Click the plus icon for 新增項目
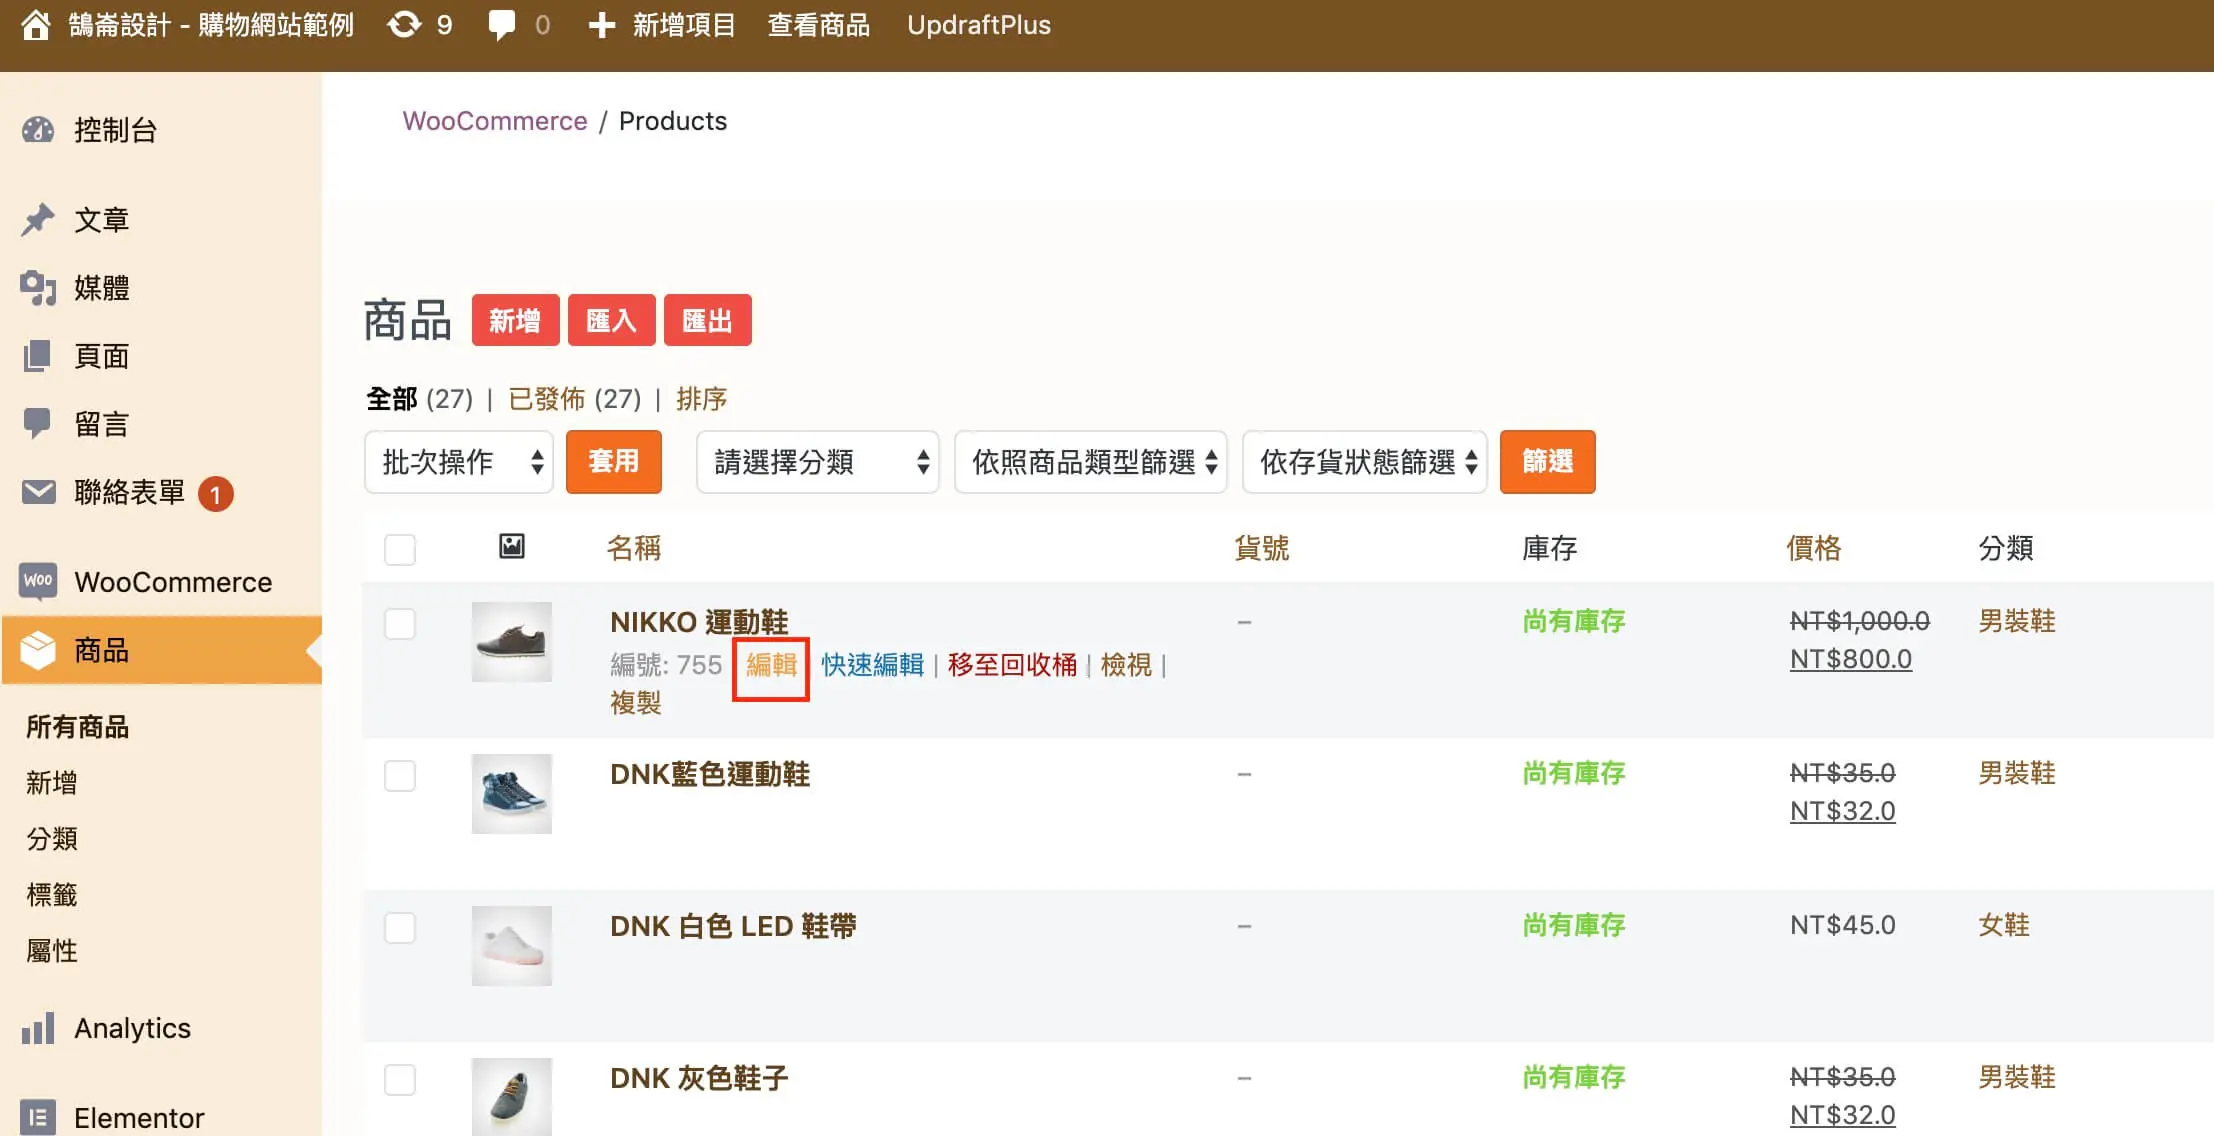2214x1136 pixels. [601, 25]
